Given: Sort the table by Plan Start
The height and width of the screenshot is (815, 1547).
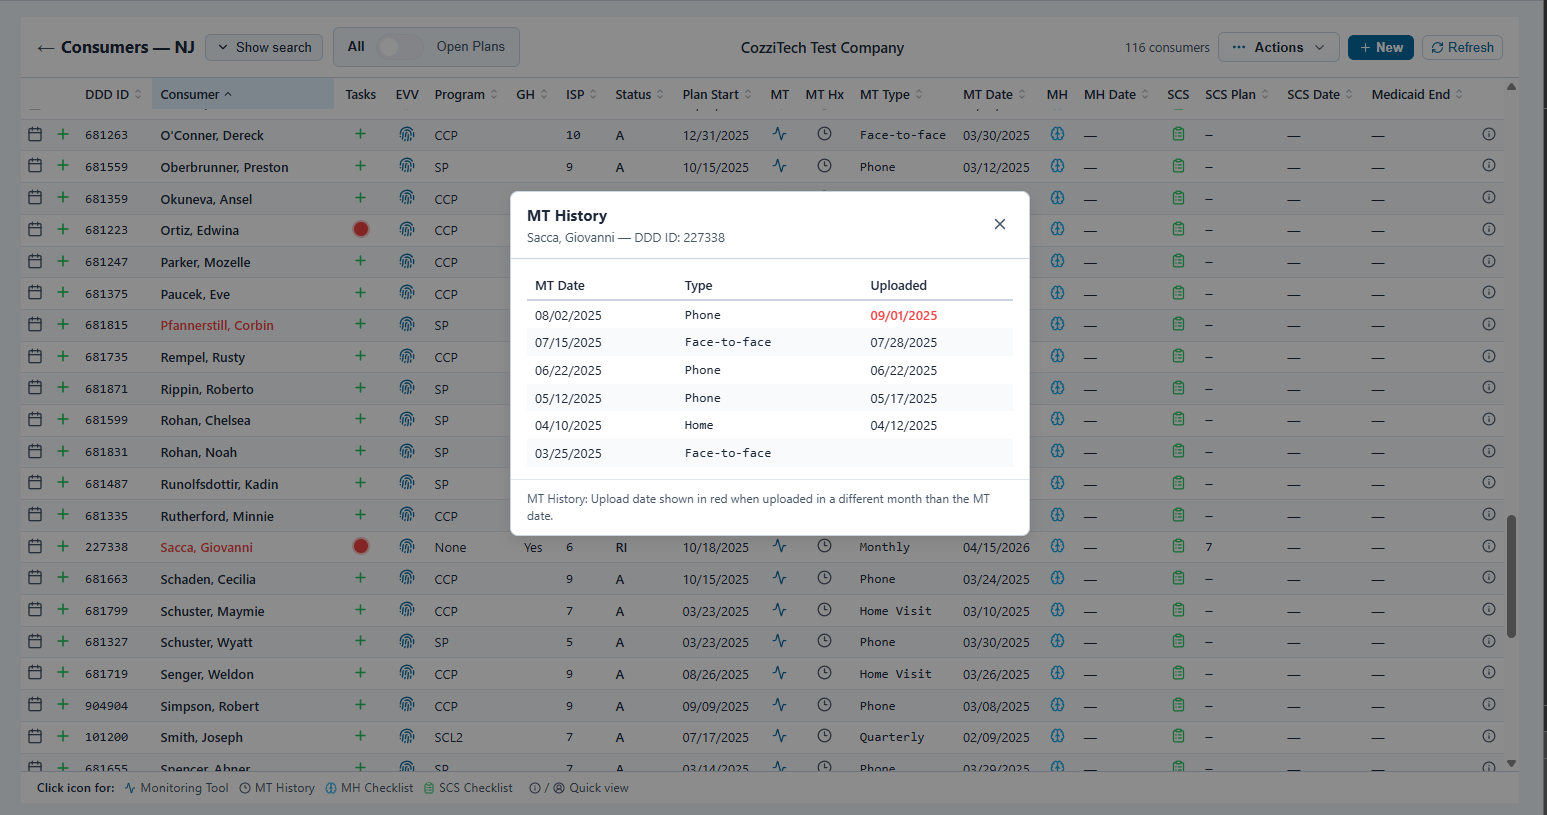Looking at the screenshot, I should (x=711, y=94).
